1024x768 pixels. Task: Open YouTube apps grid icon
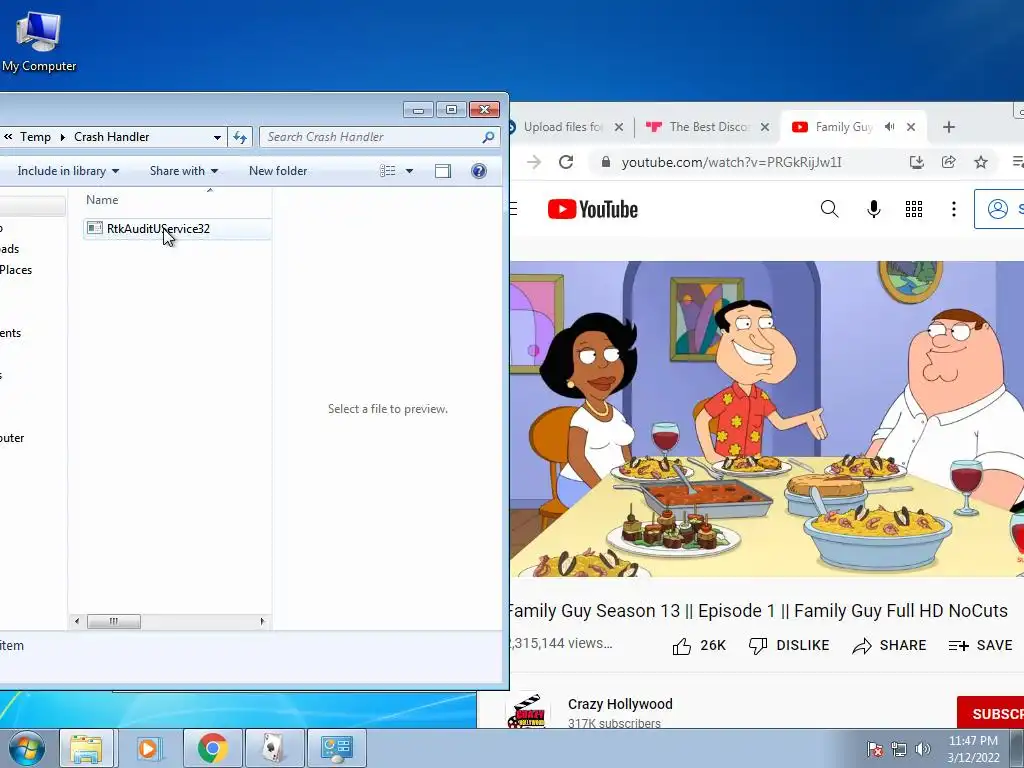pos(914,209)
